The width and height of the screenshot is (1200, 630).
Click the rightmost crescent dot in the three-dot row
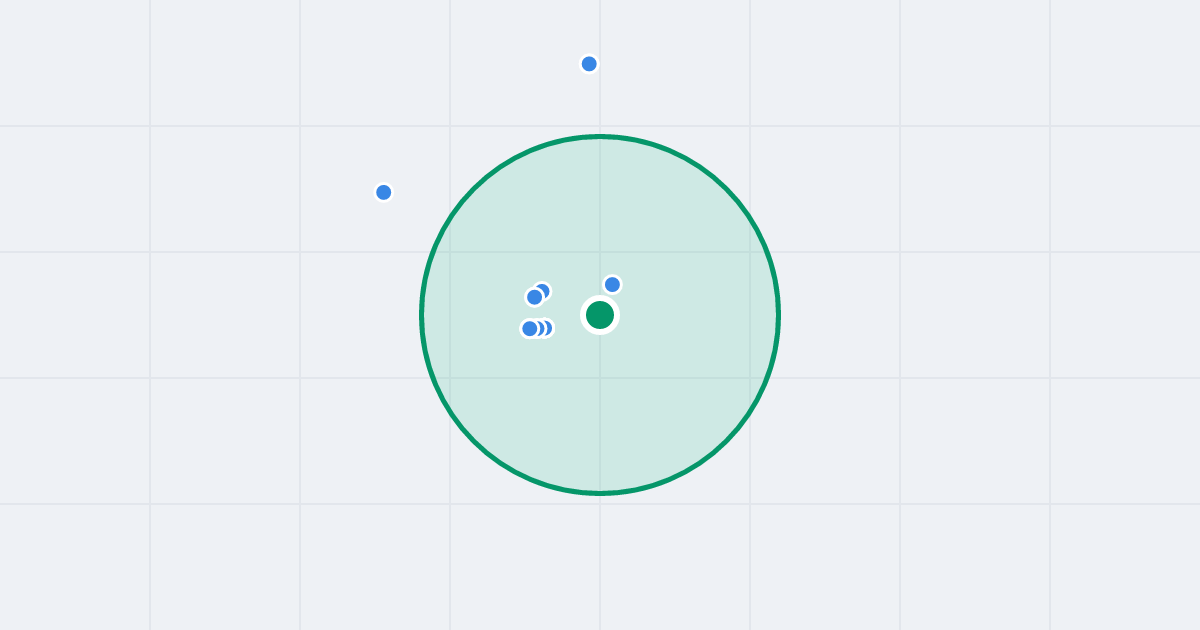[x=550, y=328]
